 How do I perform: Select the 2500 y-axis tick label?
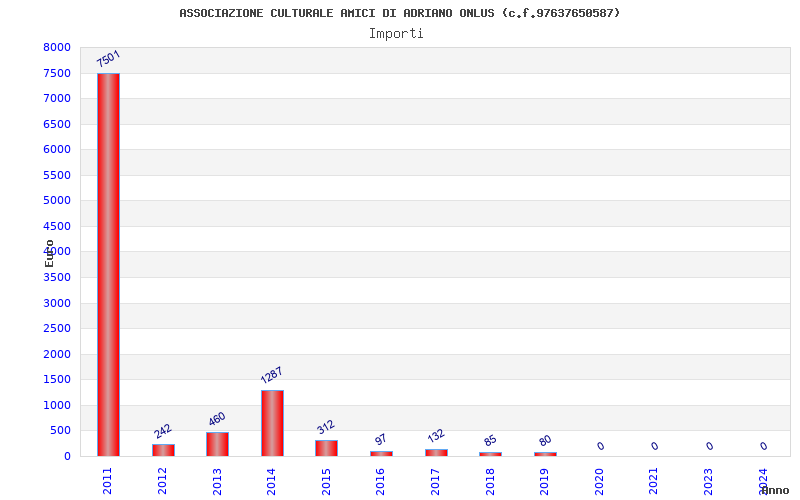pos(57,329)
